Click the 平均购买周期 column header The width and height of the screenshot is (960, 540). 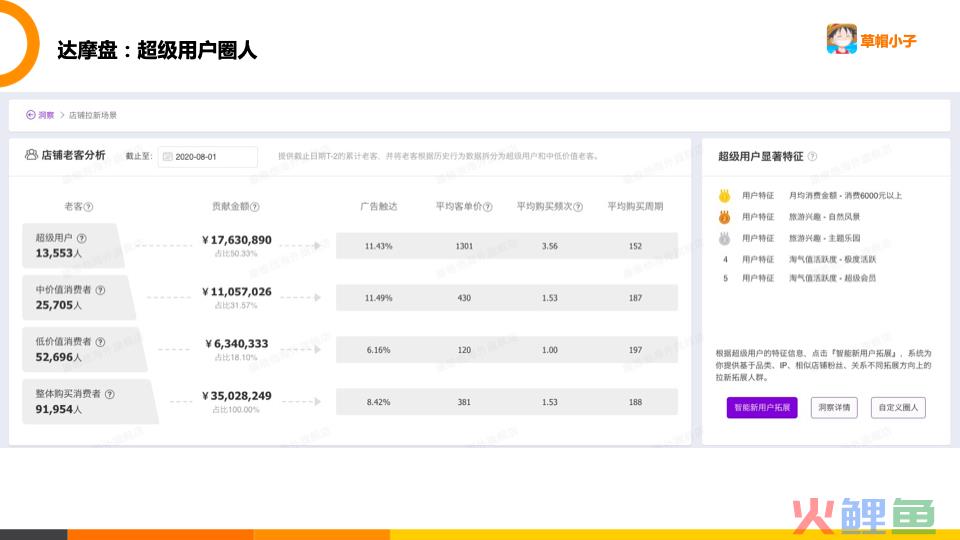click(x=636, y=206)
